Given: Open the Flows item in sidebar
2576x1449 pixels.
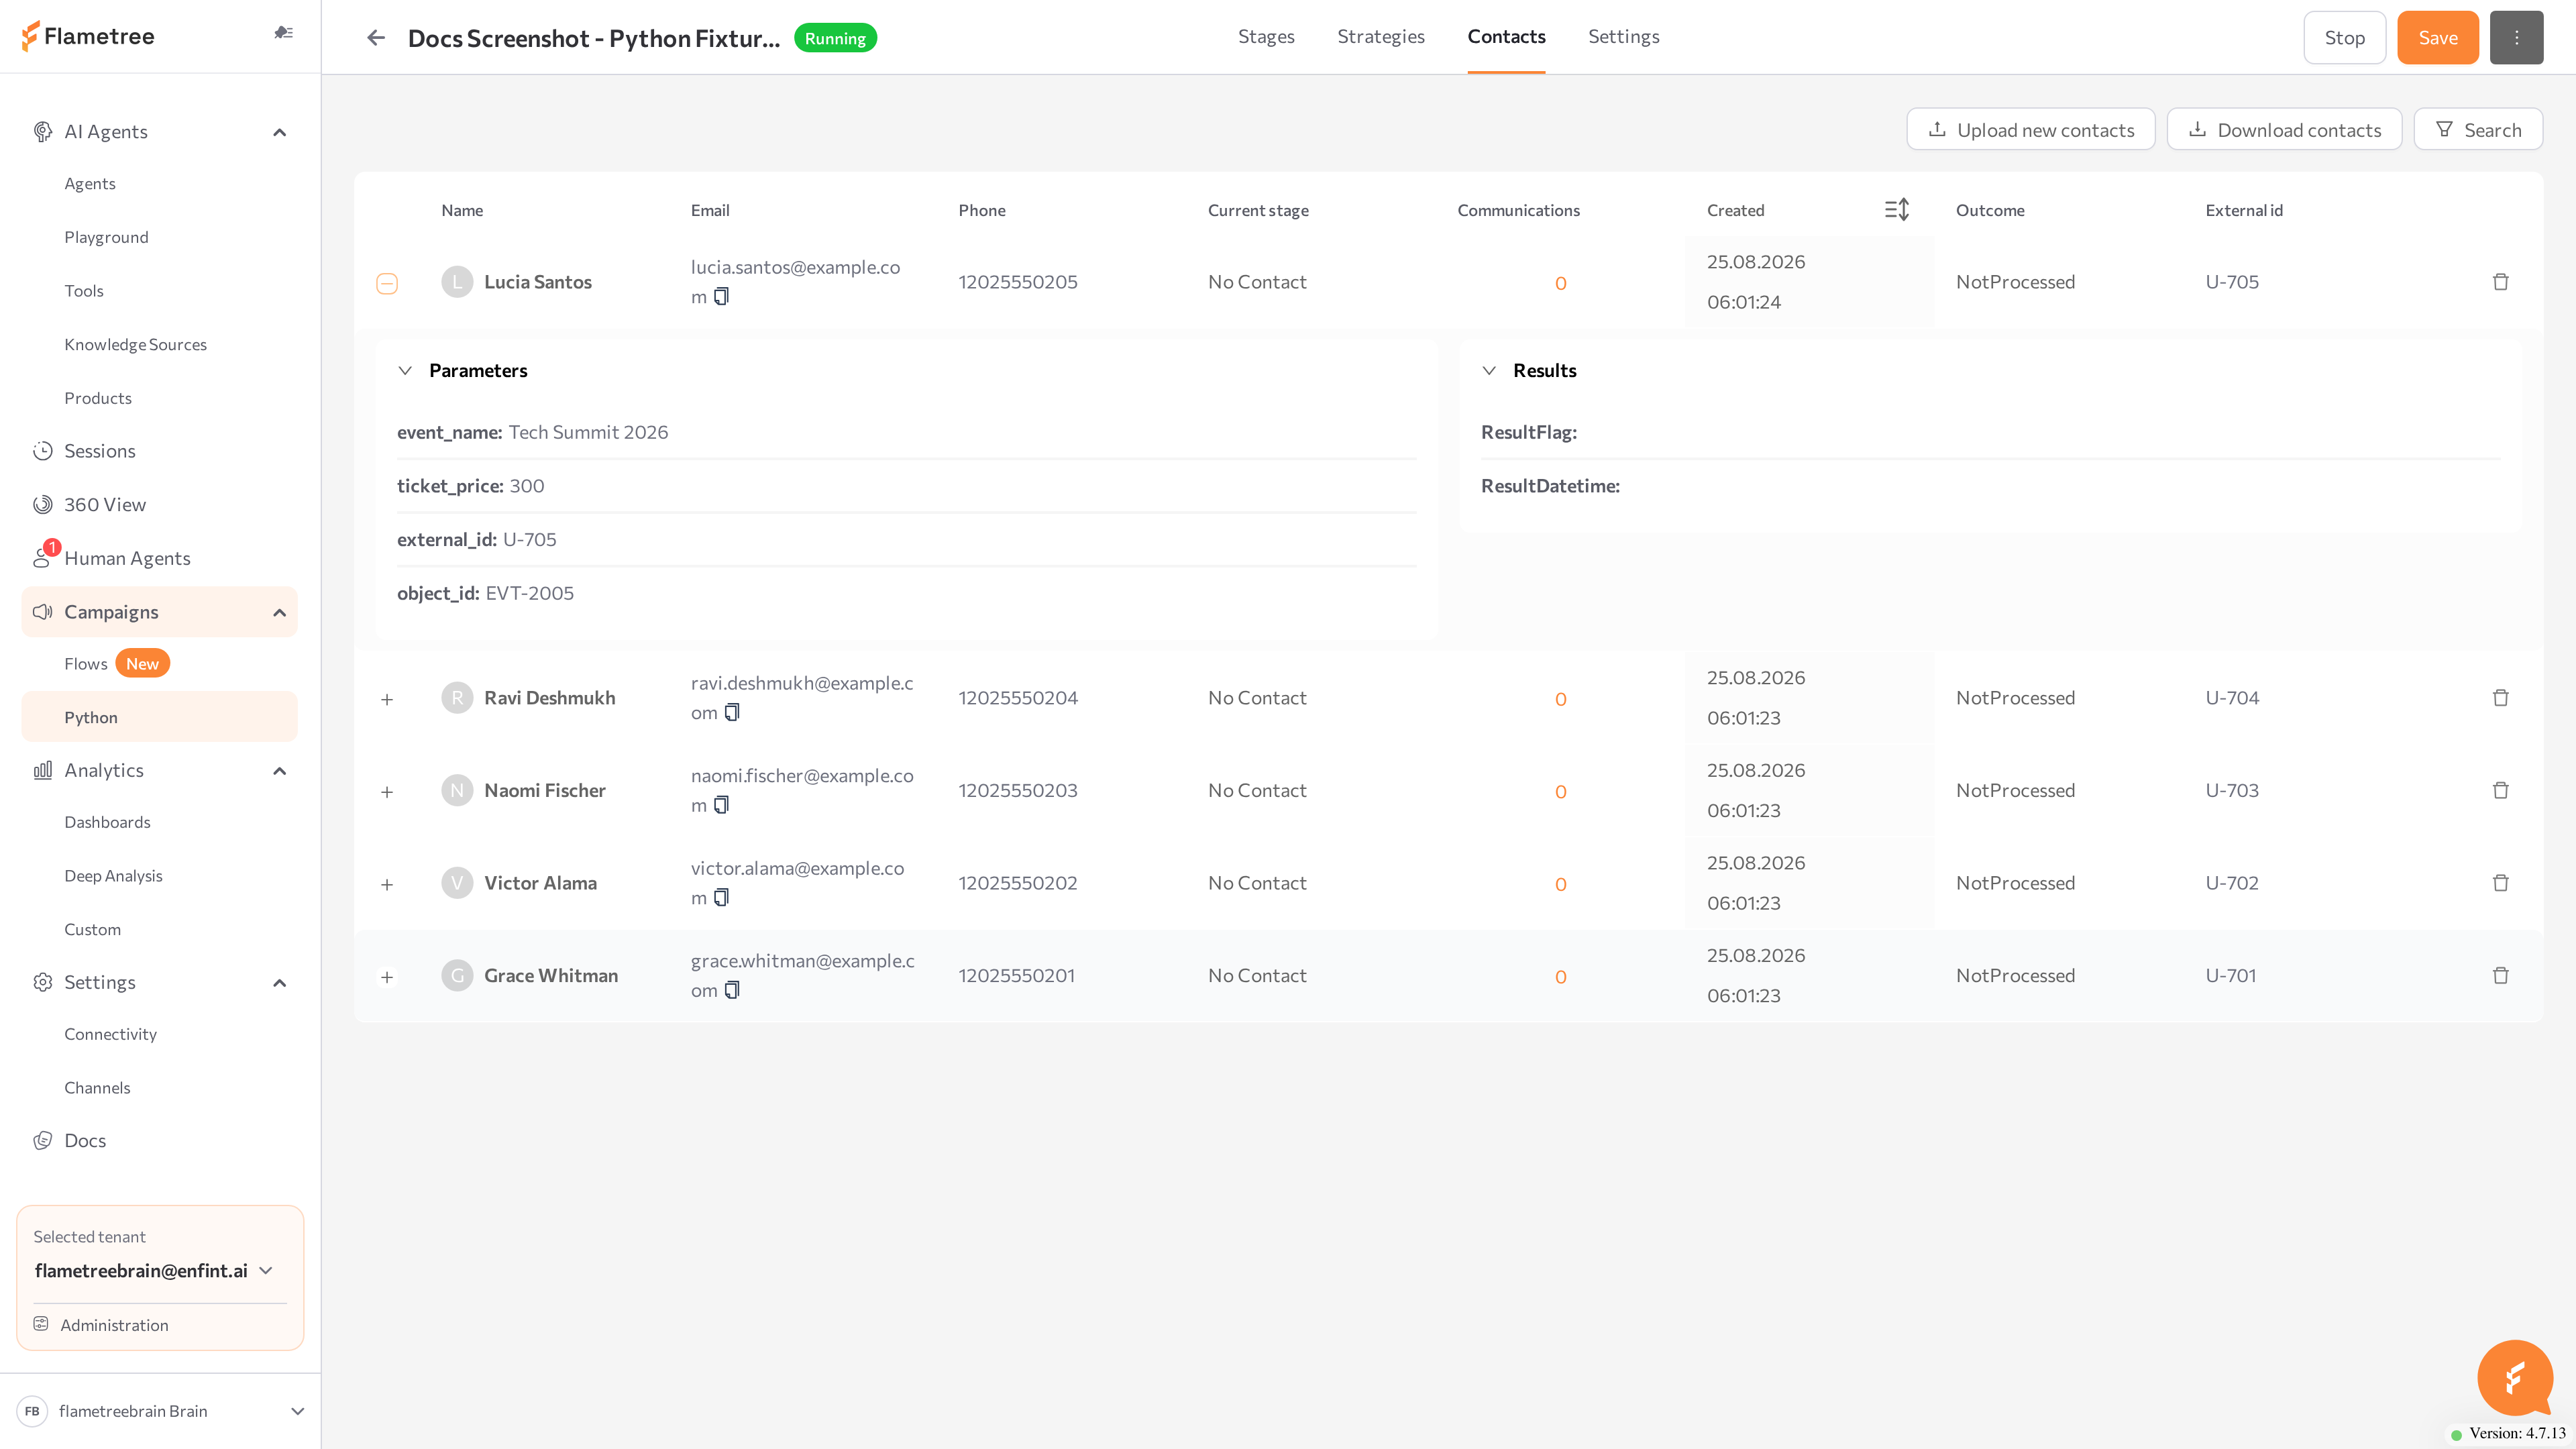Looking at the screenshot, I should pyautogui.click(x=86, y=664).
